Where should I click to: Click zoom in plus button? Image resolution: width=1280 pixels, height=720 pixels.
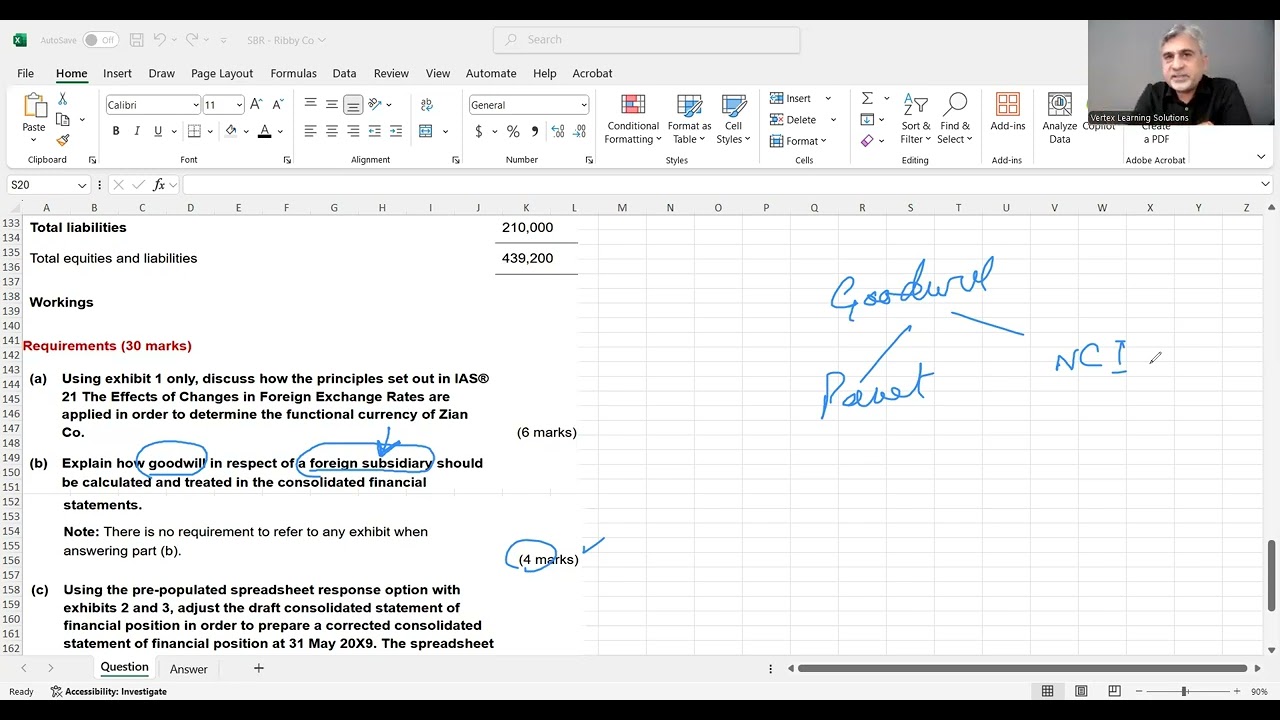click(x=1237, y=691)
